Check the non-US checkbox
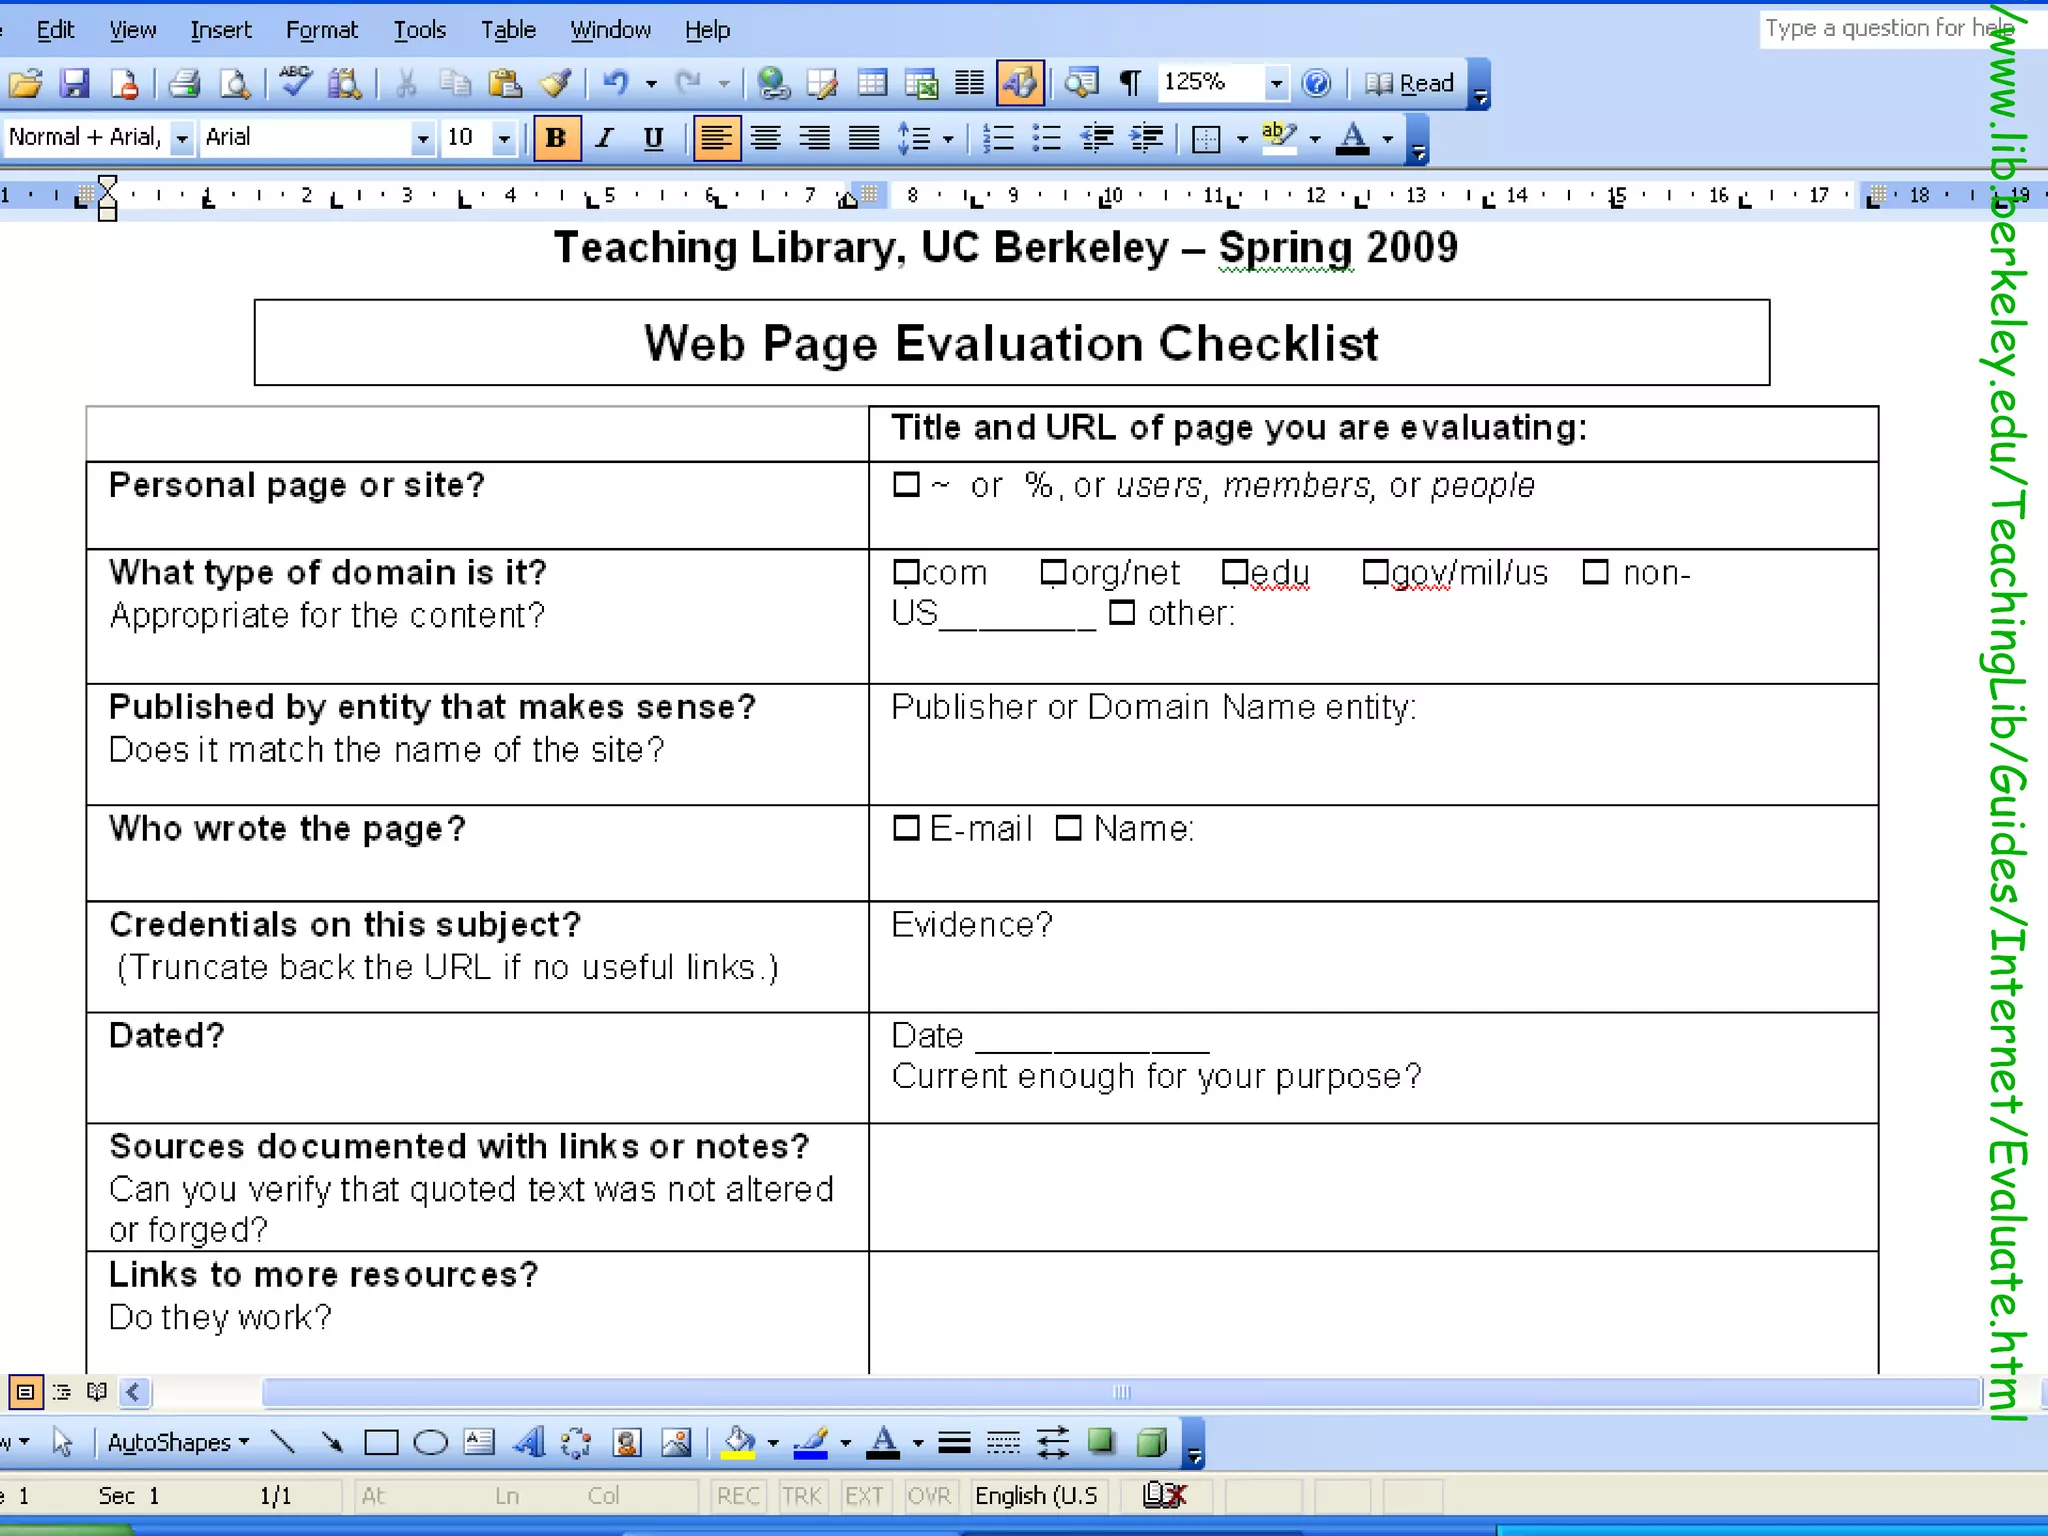Screen dimensions: 2048x1536 (x=1596, y=572)
